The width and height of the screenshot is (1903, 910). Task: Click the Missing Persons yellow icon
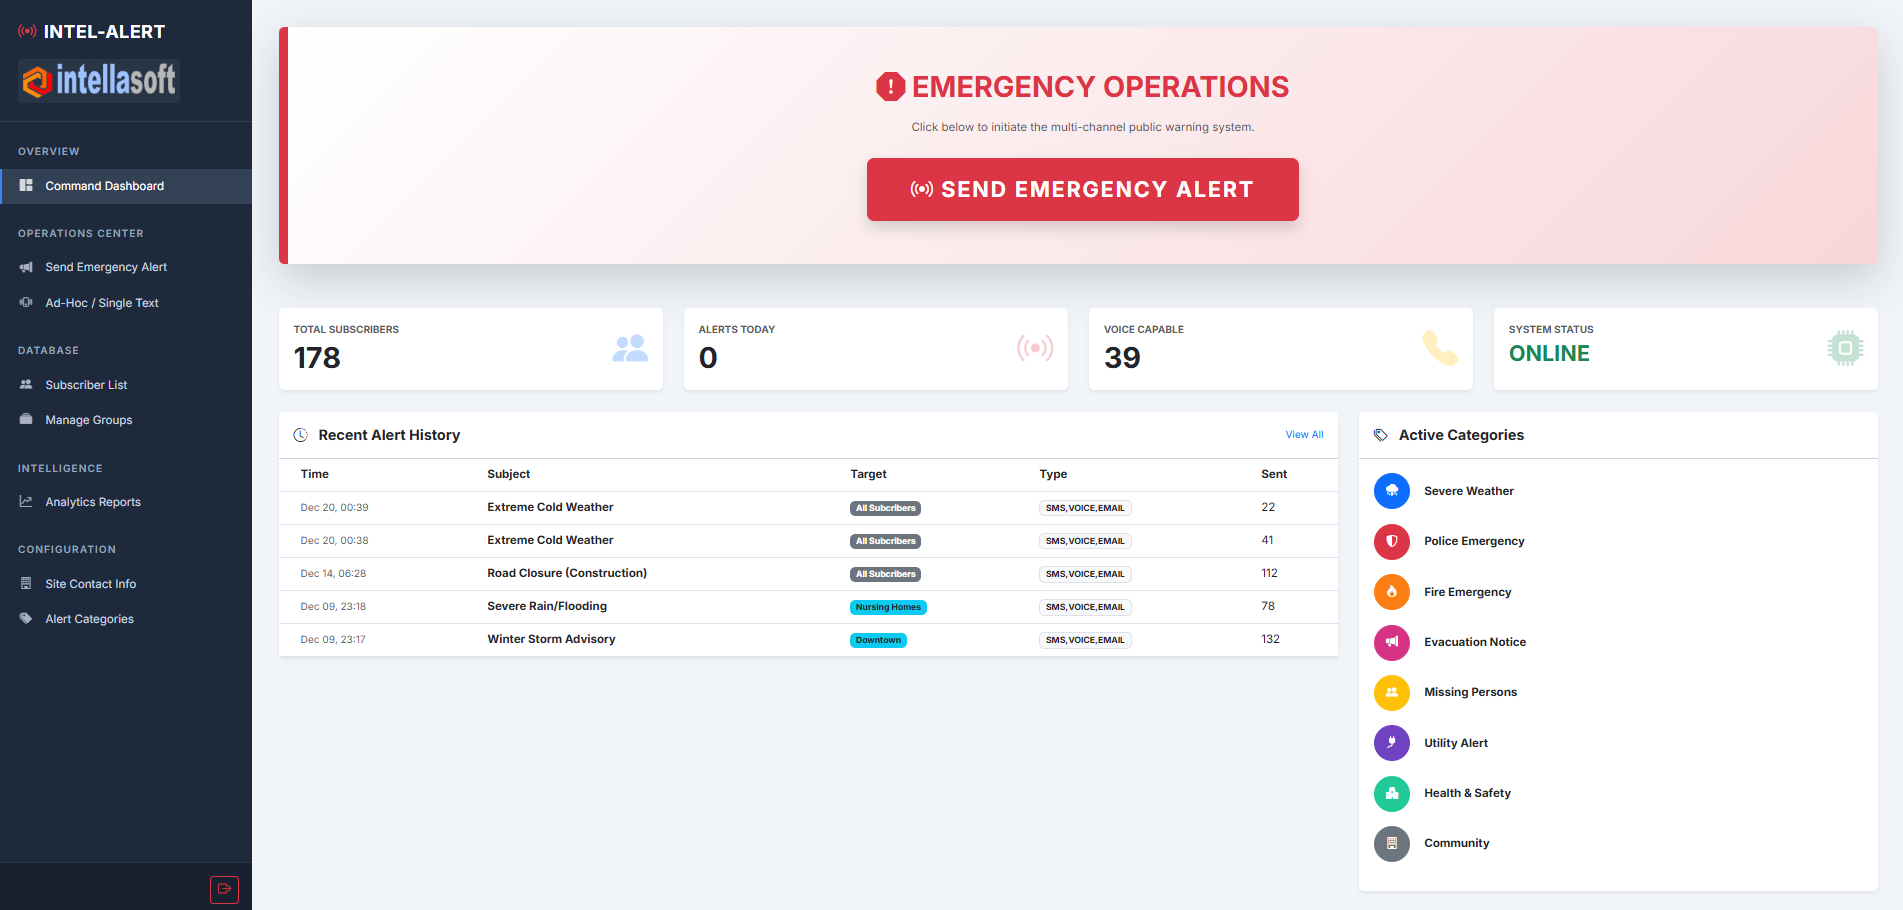pos(1391,692)
